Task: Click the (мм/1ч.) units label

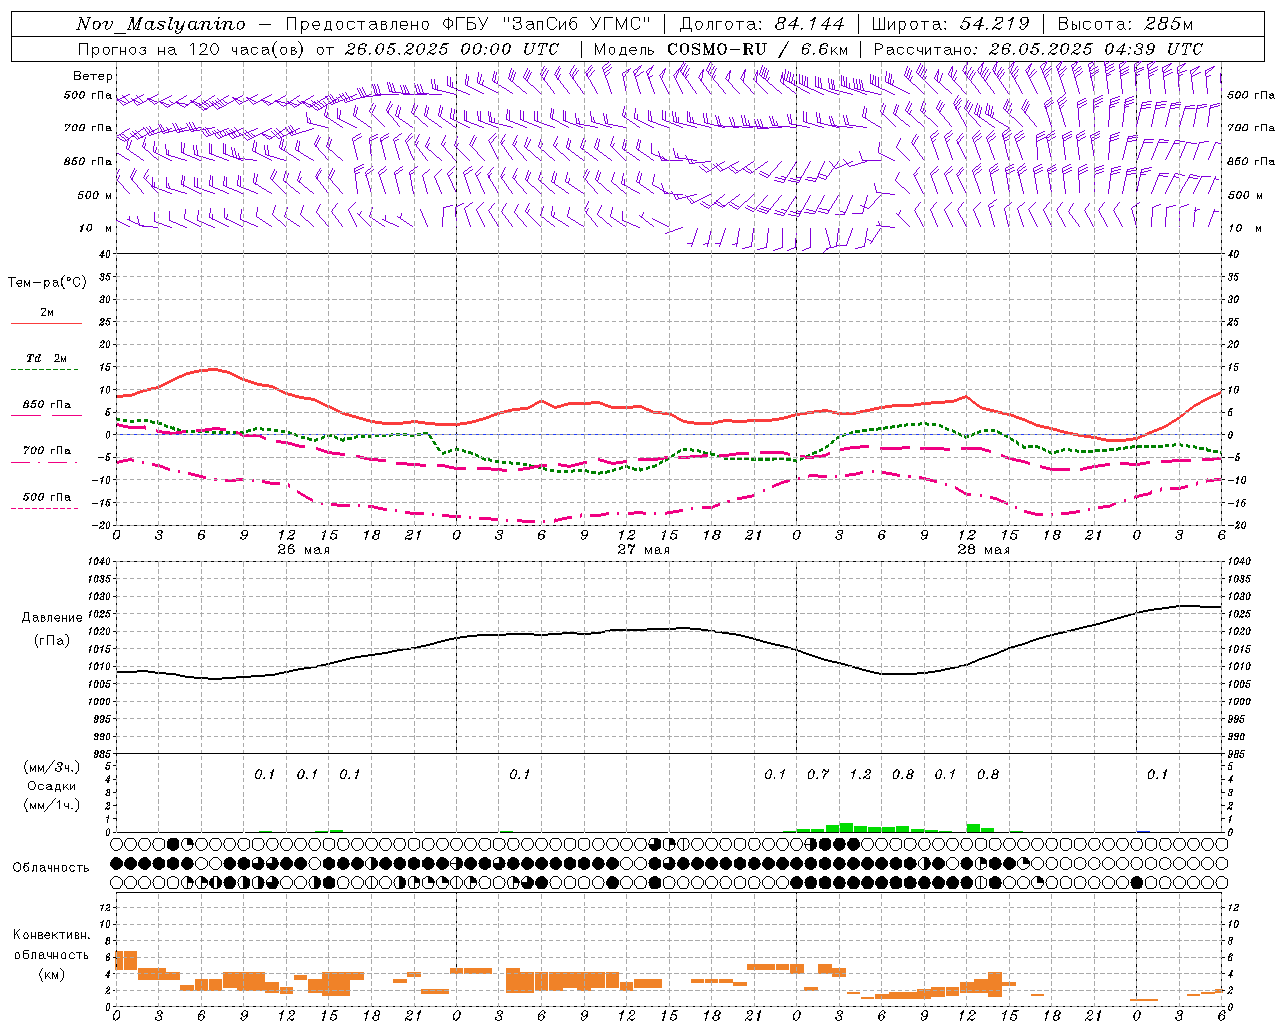Action: [52, 805]
